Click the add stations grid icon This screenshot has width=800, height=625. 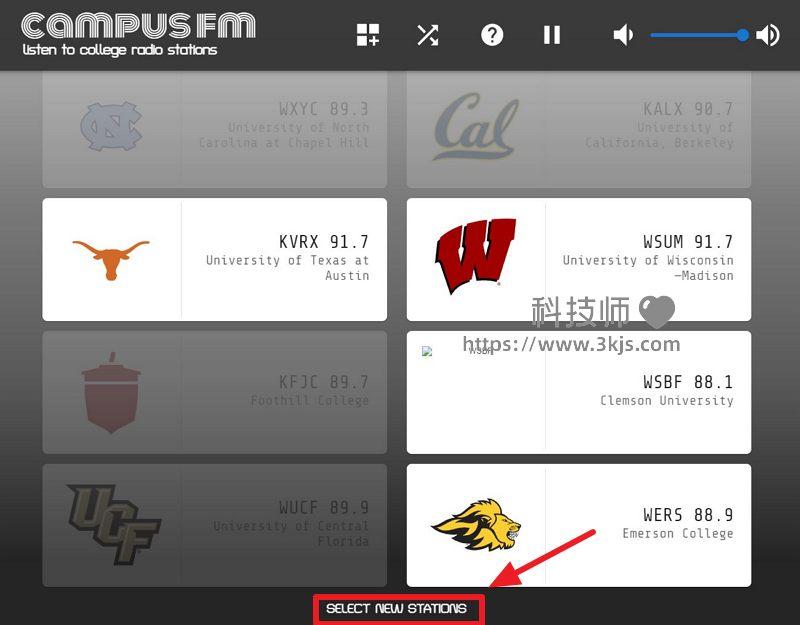(368, 35)
